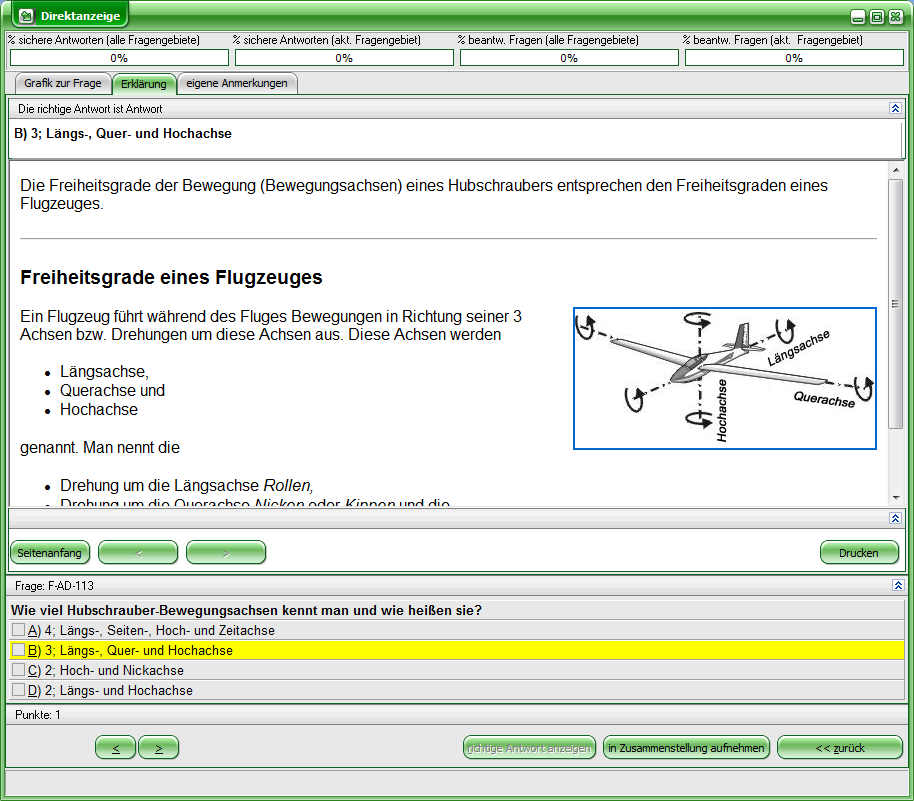Maximize the Direktanzeige window

click(x=877, y=17)
